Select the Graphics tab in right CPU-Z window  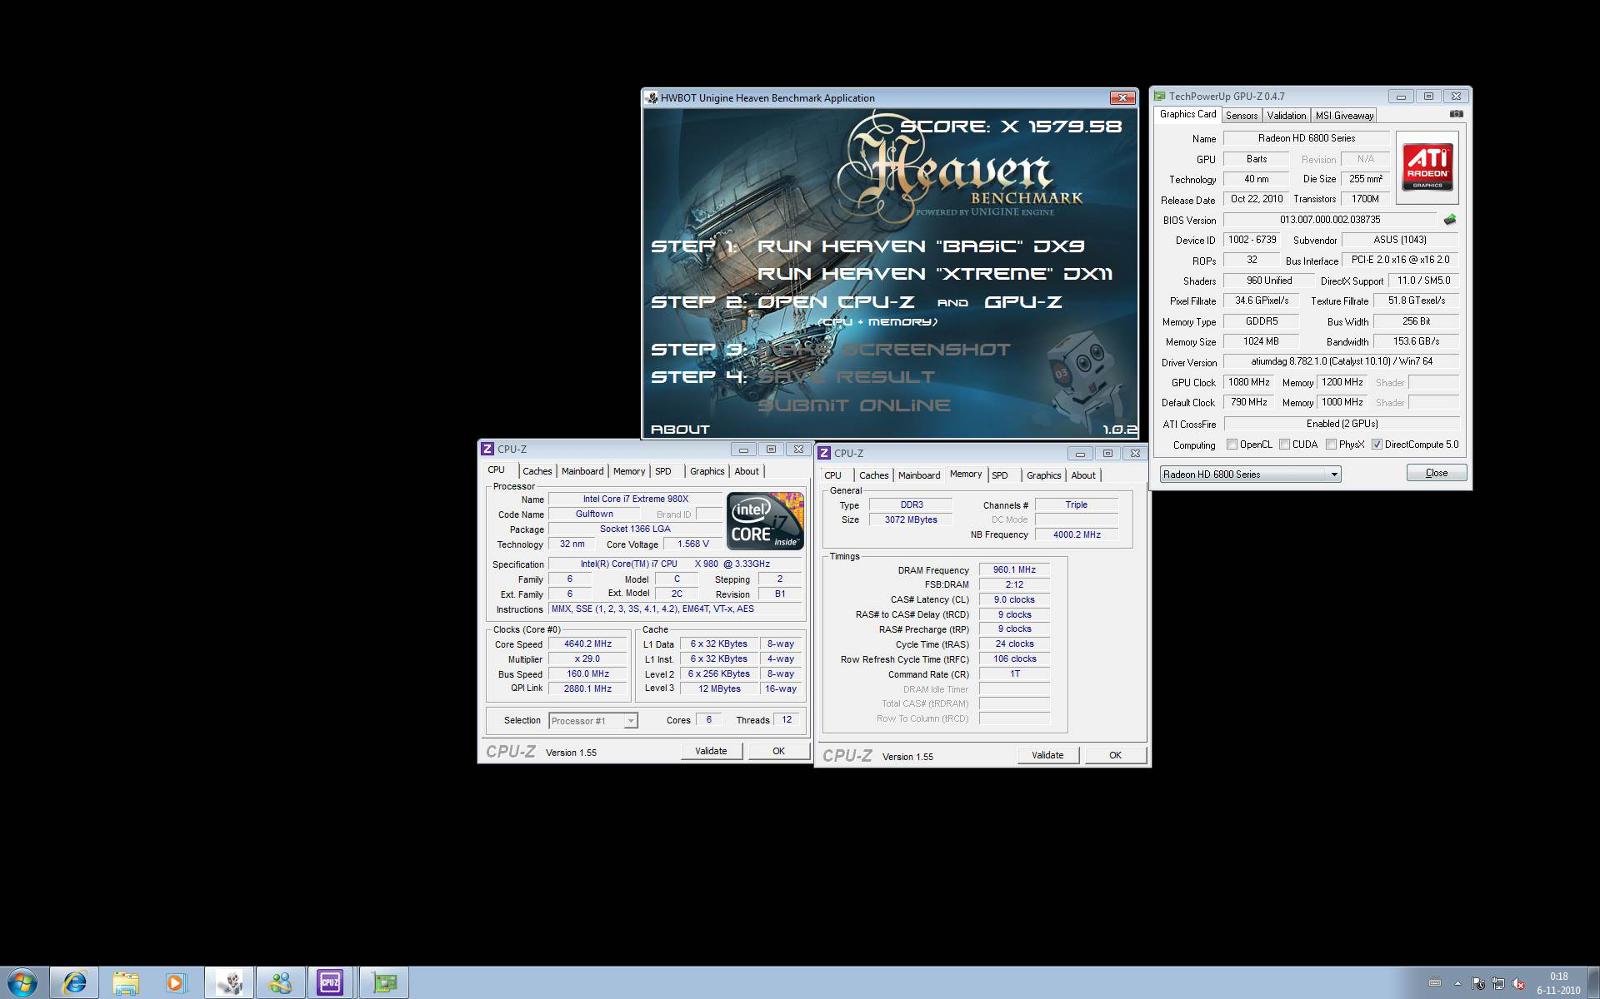tap(1044, 475)
